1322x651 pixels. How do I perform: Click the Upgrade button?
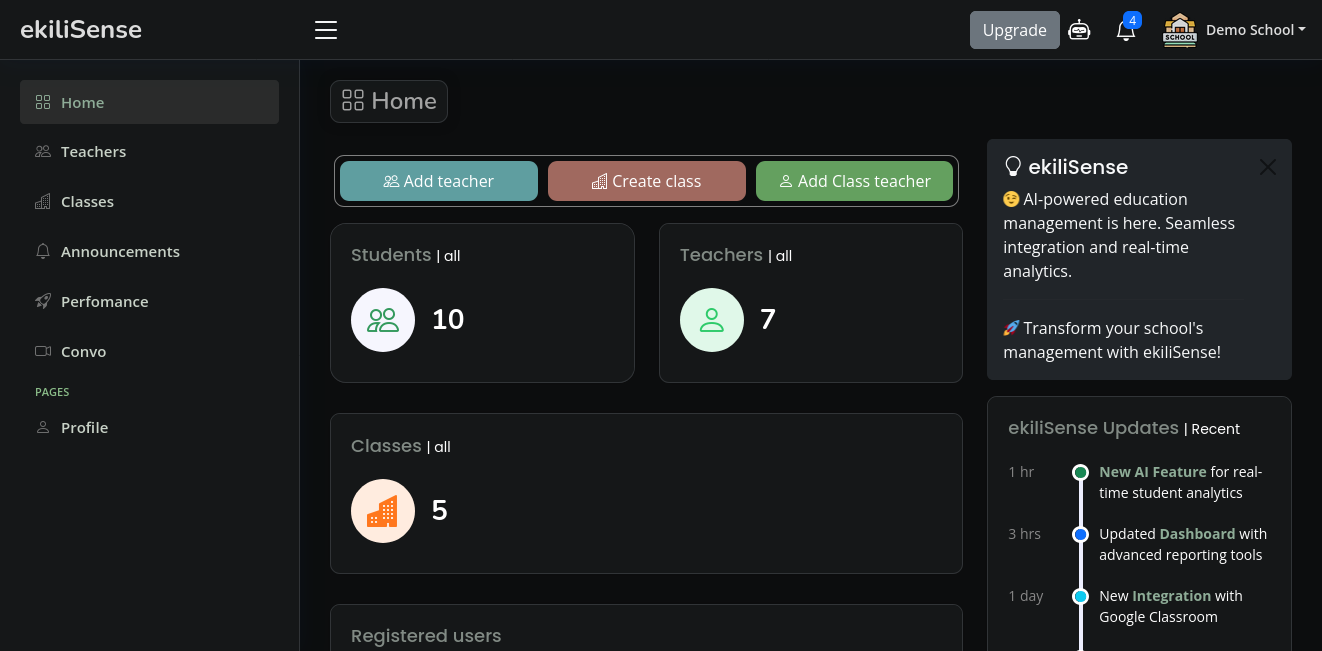tap(1014, 30)
